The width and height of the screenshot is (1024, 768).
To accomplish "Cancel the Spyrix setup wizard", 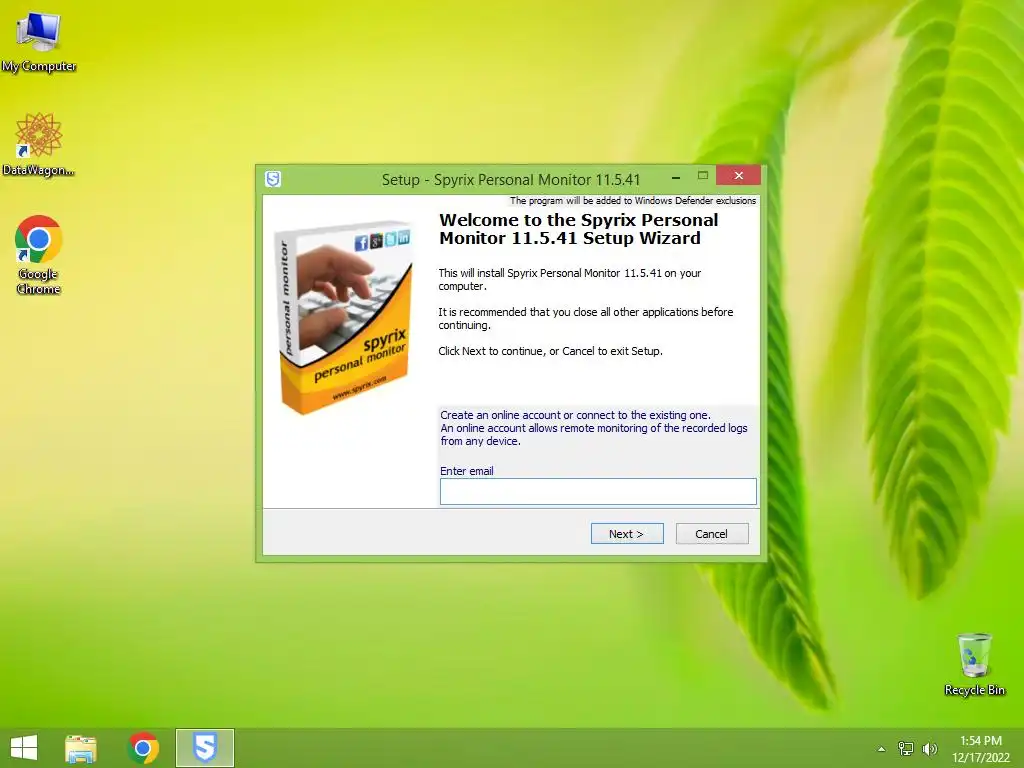I will pos(712,534).
